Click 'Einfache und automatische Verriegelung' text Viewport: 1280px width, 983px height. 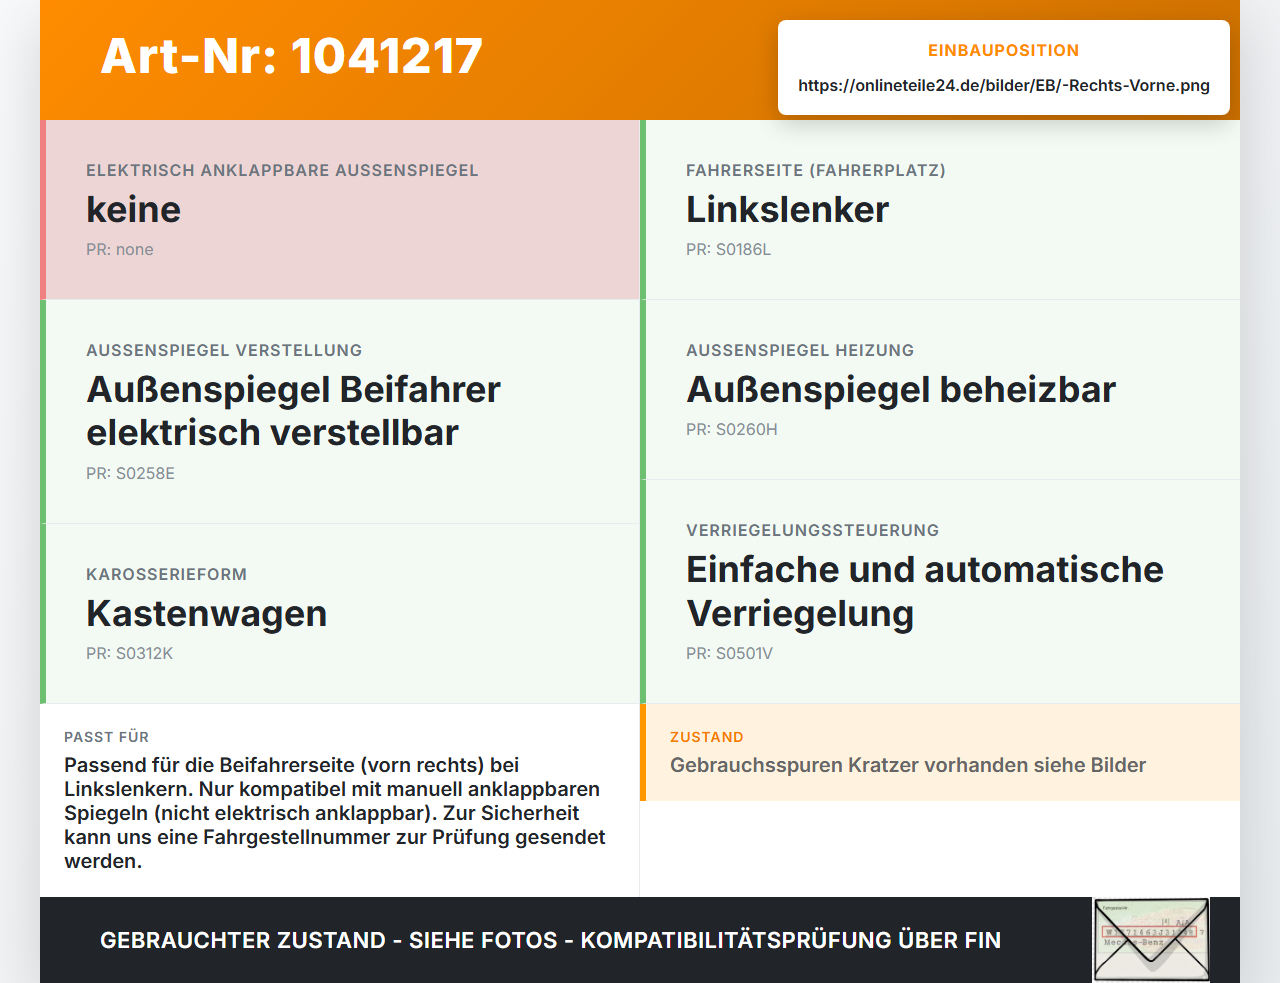click(925, 591)
